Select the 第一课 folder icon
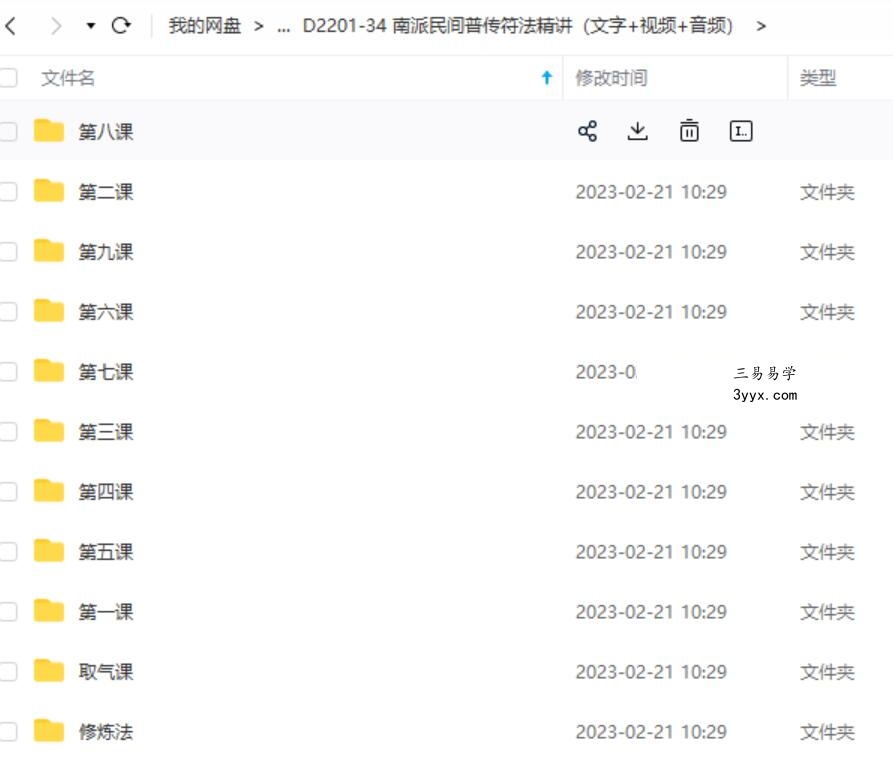Viewport: 893px width, 766px height. tap(48, 610)
